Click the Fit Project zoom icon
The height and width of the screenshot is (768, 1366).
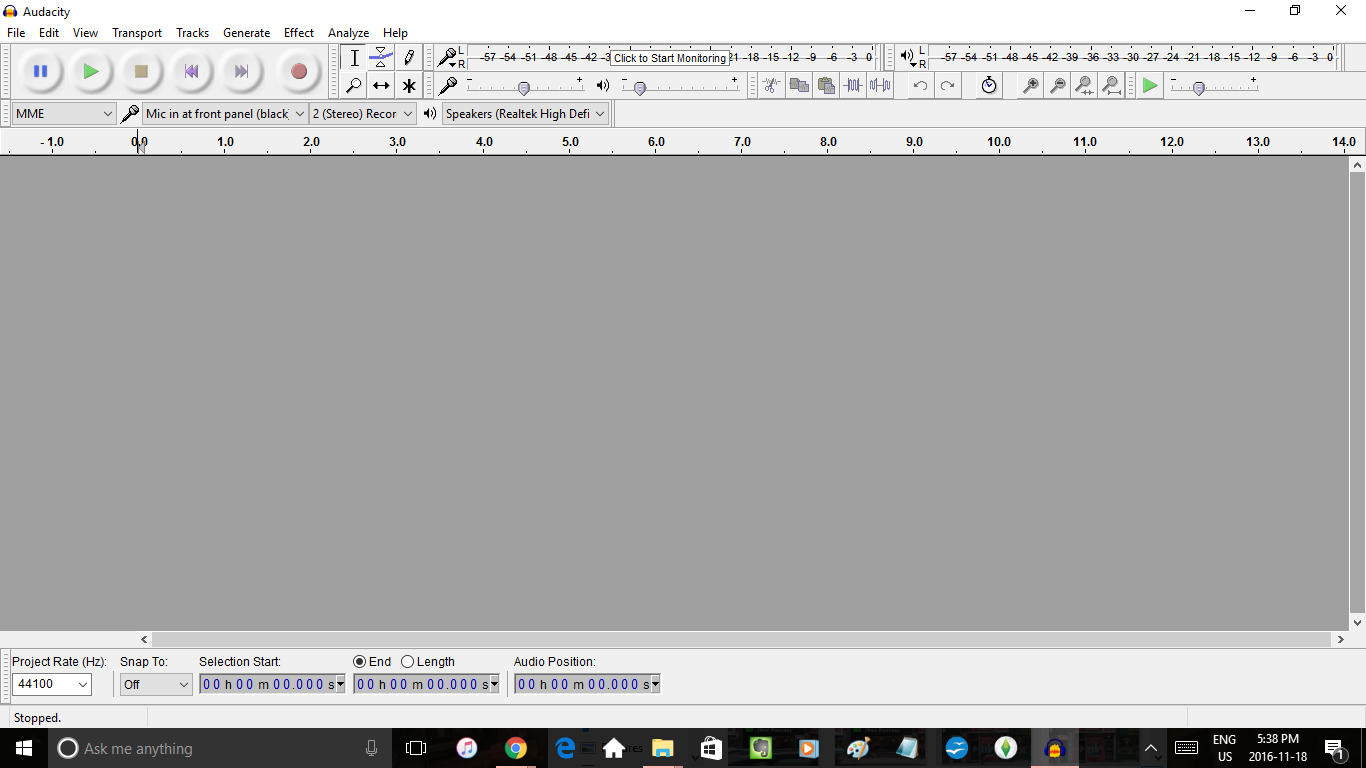(x=1111, y=86)
